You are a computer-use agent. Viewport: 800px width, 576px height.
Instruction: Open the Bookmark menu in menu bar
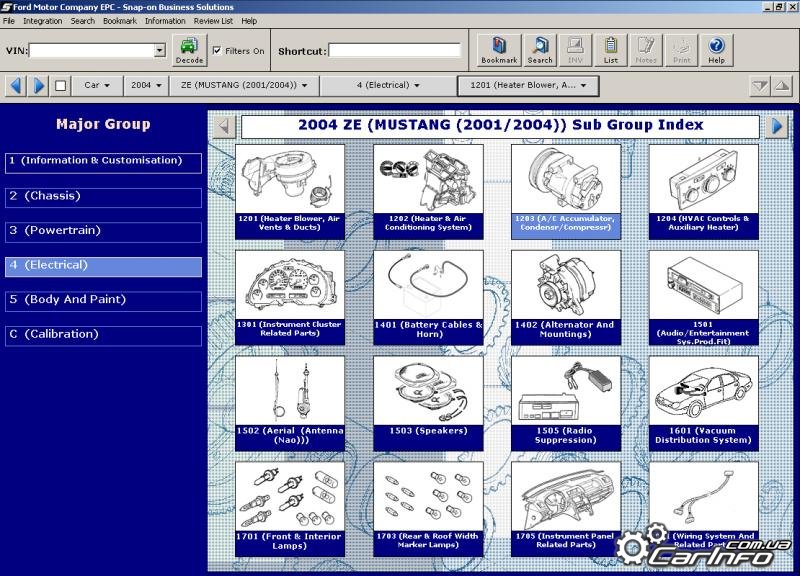pos(120,21)
